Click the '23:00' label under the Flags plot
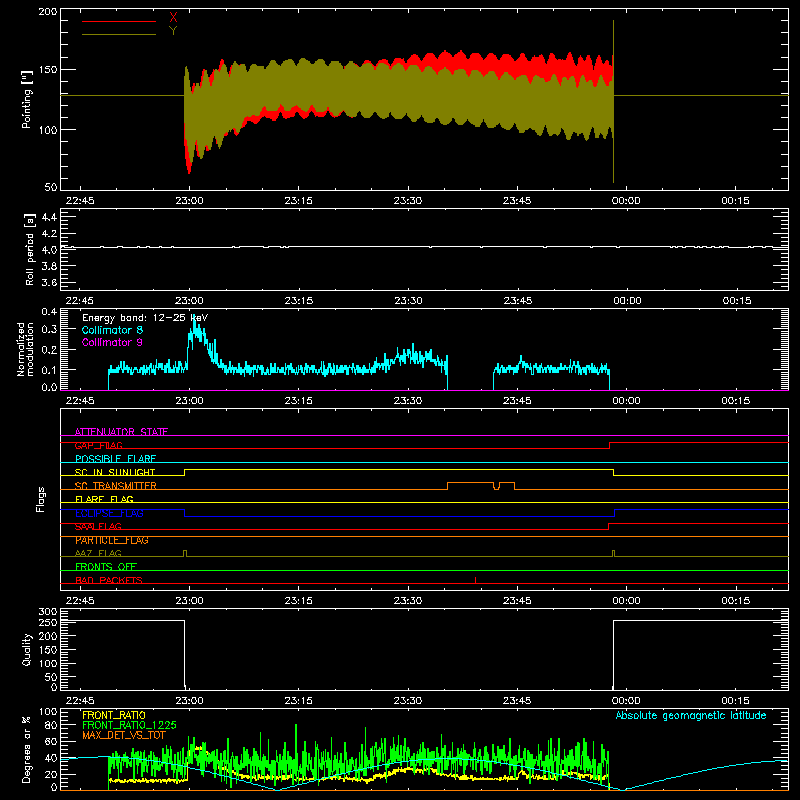 (x=189, y=601)
